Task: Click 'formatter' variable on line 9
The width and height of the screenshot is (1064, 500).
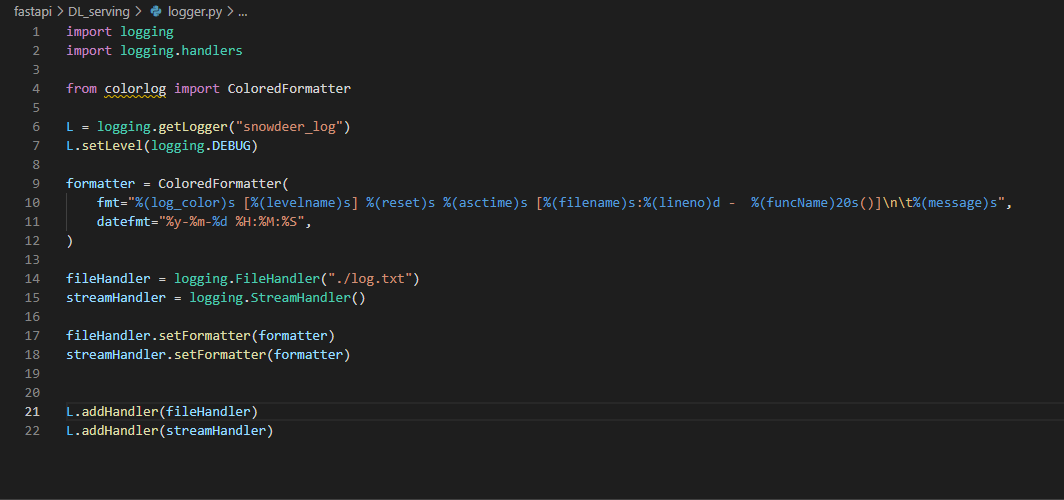Action: (100, 183)
